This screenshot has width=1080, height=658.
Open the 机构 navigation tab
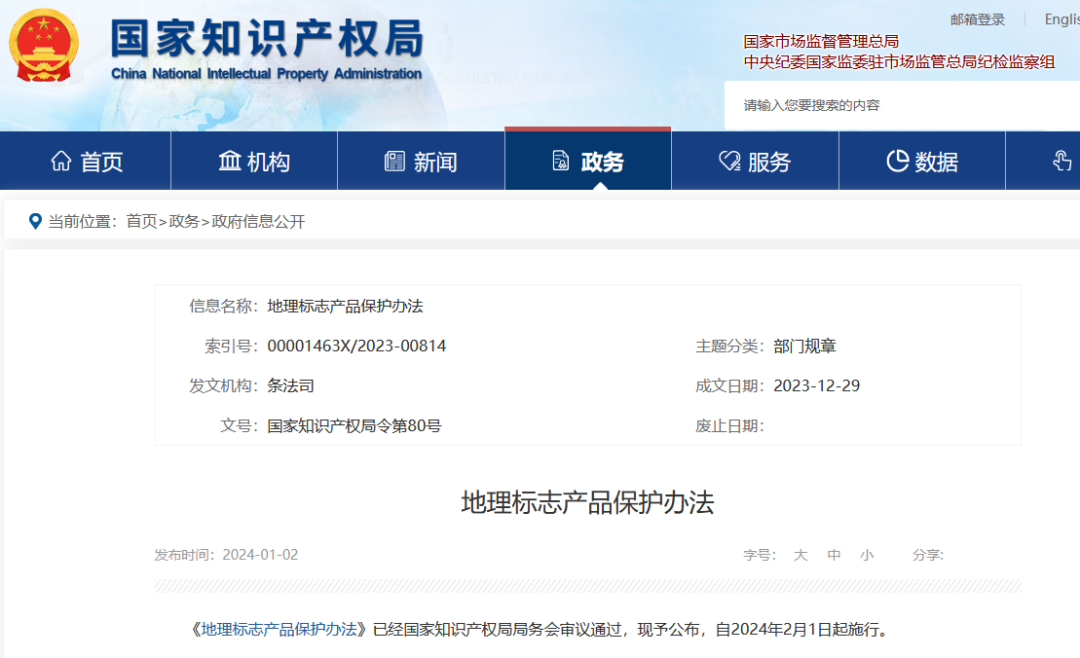coord(254,161)
